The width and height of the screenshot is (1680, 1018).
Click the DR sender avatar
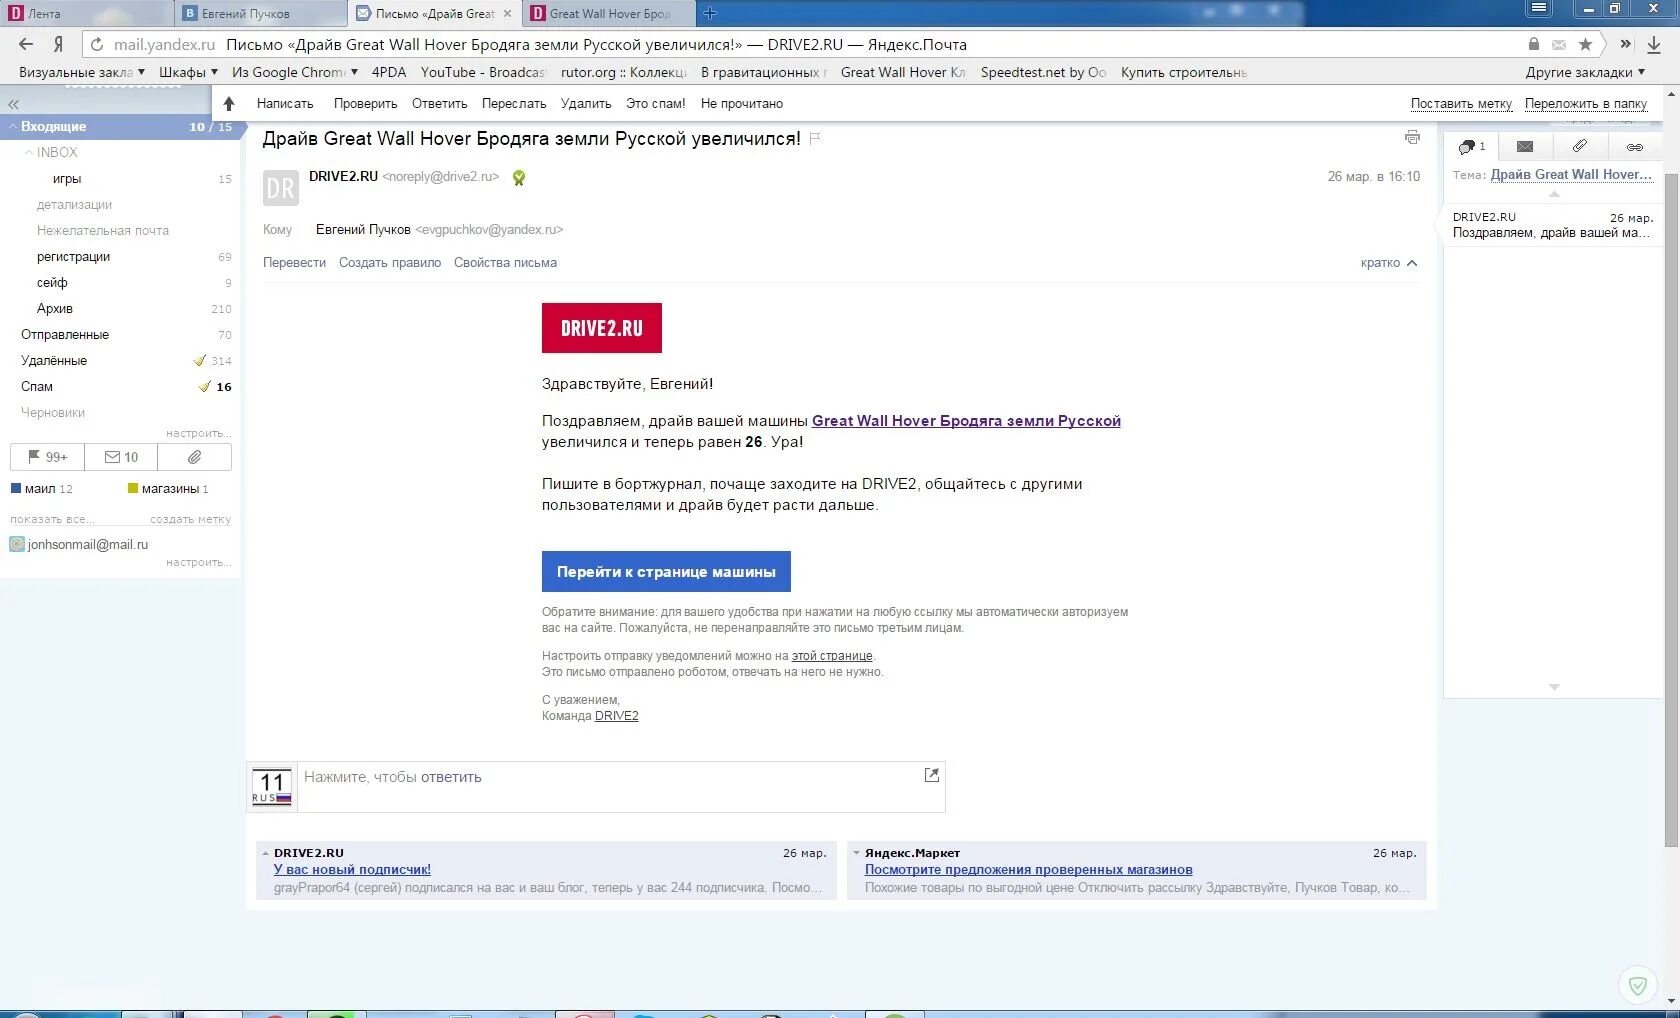point(281,188)
